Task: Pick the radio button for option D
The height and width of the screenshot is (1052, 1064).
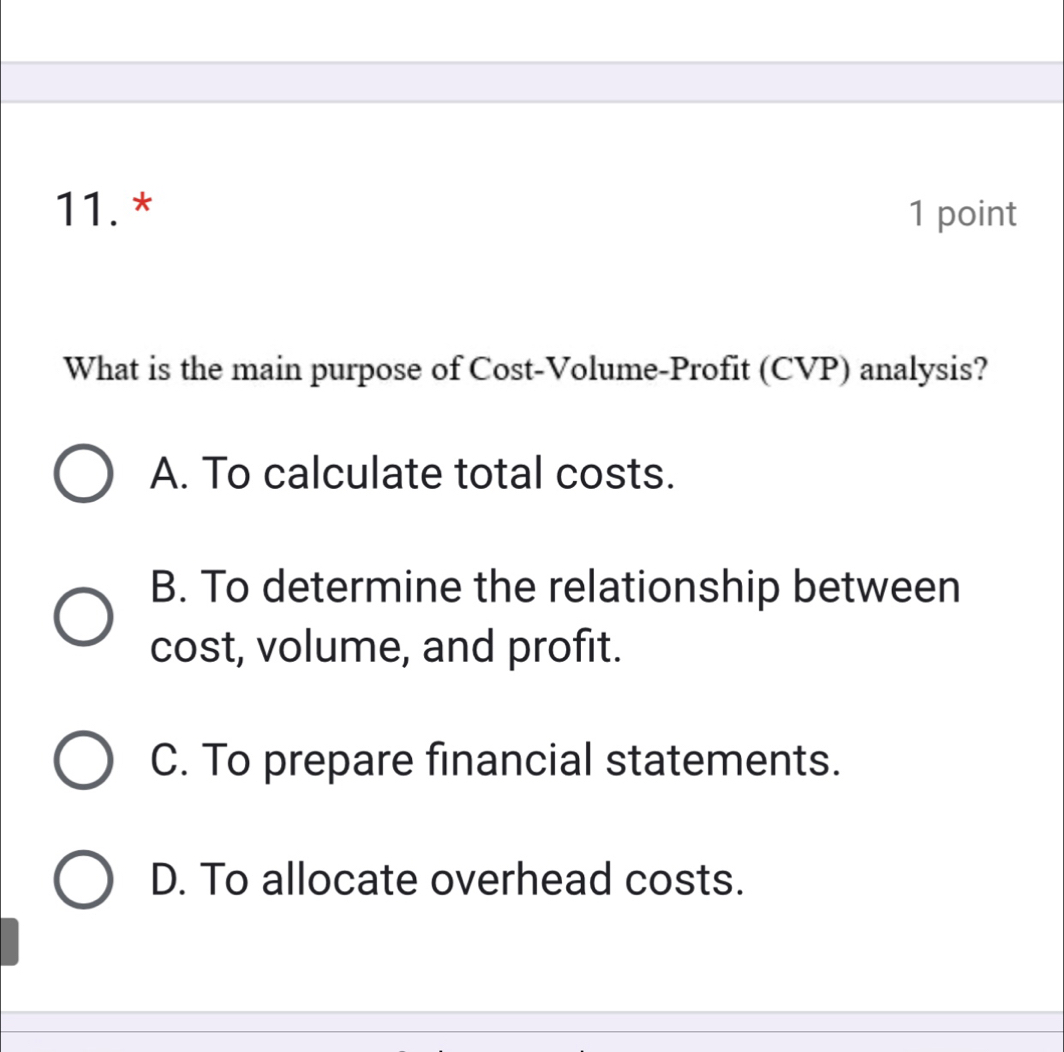Action: pos(82,880)
